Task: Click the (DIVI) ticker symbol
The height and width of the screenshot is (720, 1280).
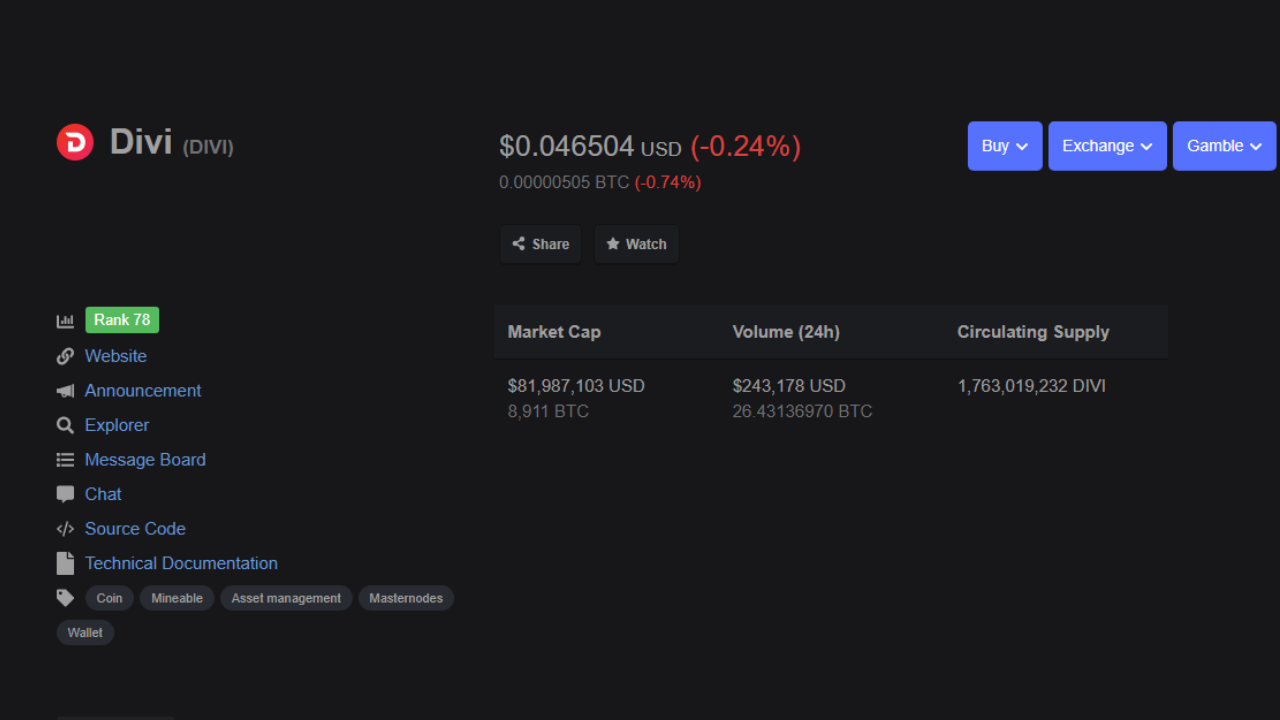Action: click(x=208, y=147)
